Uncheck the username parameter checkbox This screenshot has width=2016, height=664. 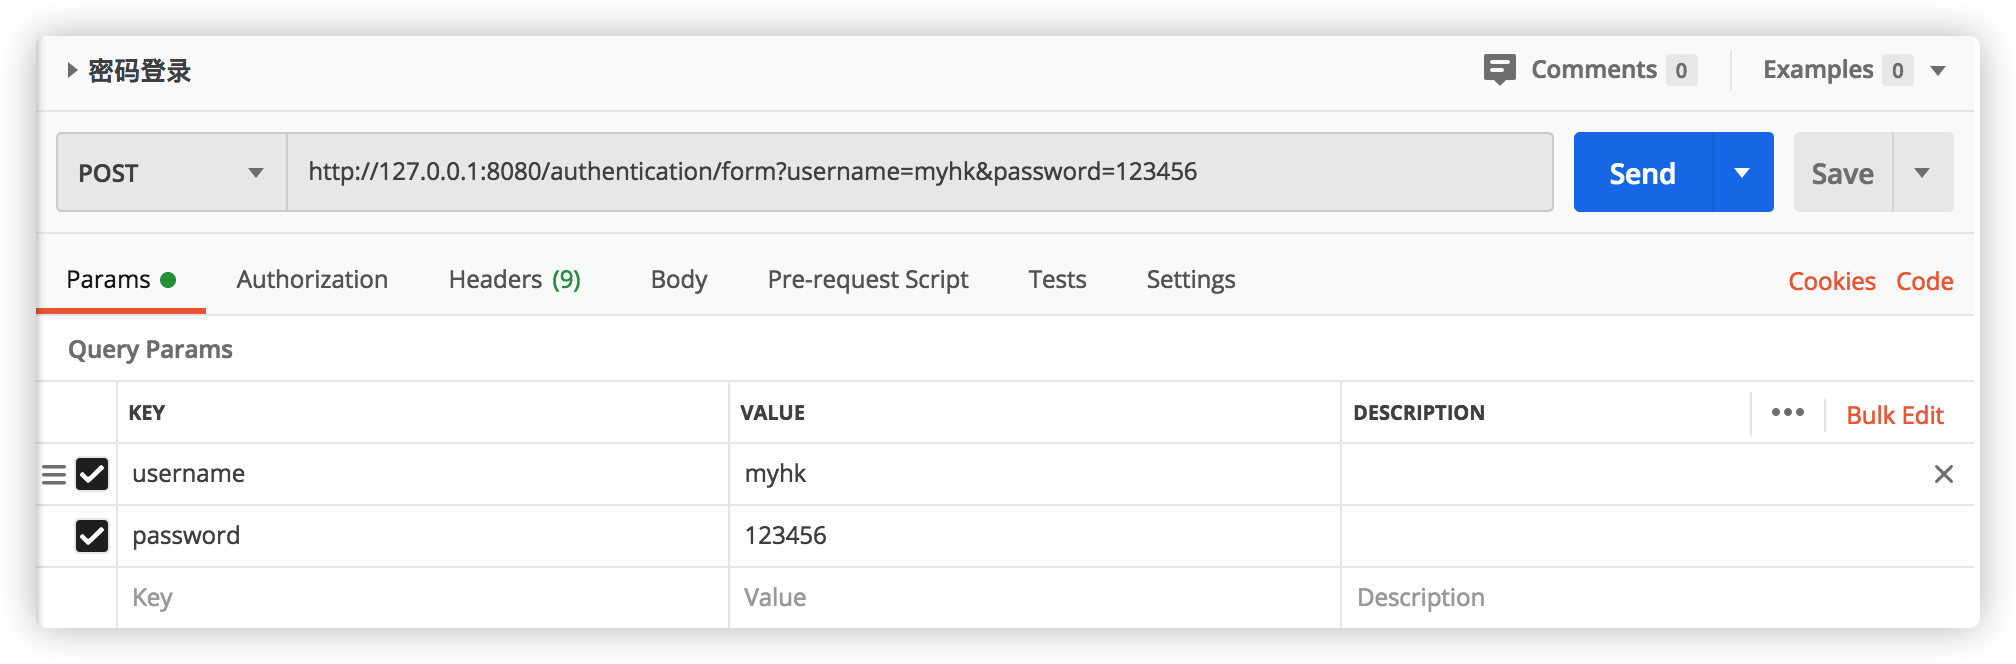92,474
